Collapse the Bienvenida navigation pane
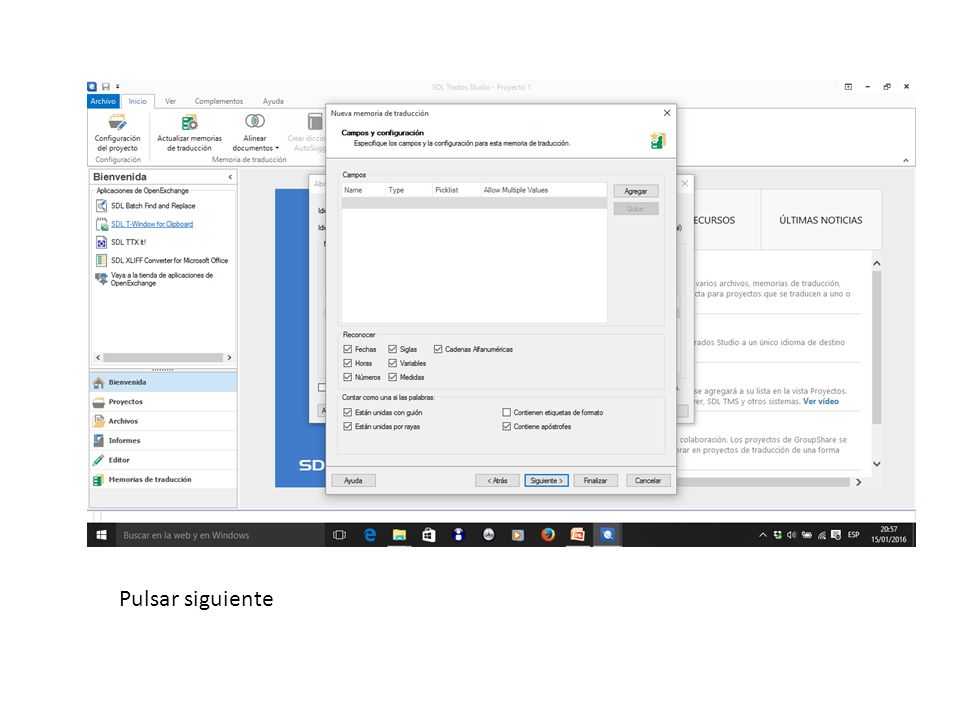Viewport: 960px width, 720px height. 230,177
